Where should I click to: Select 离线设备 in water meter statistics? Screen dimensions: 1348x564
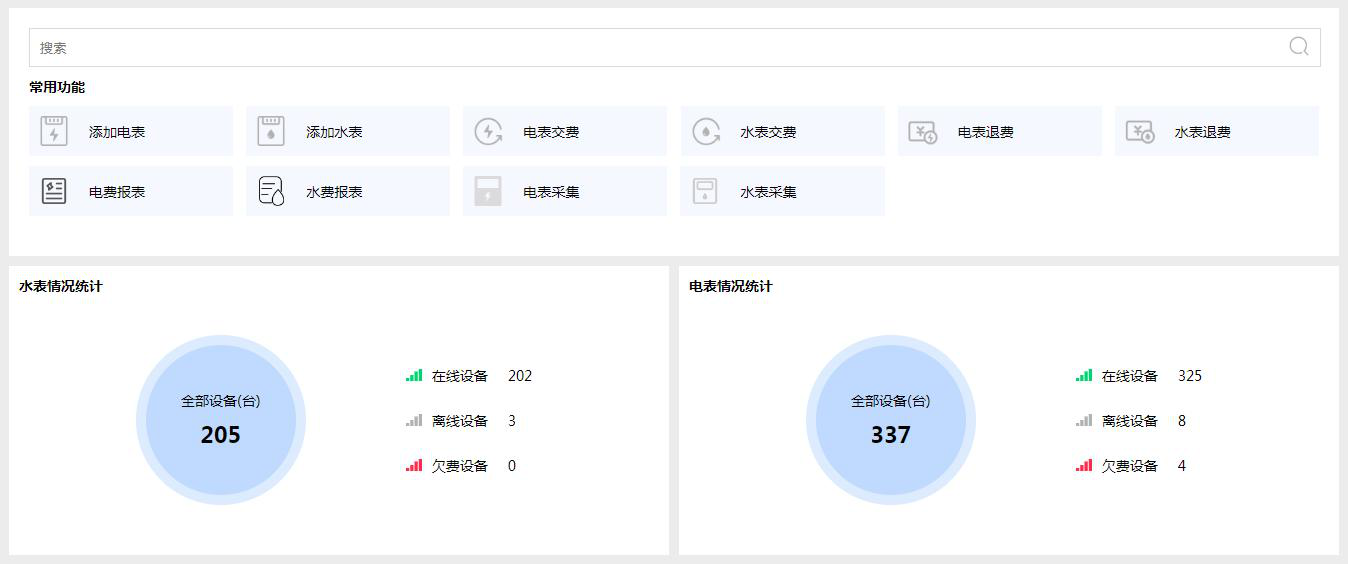coord(460,421)
